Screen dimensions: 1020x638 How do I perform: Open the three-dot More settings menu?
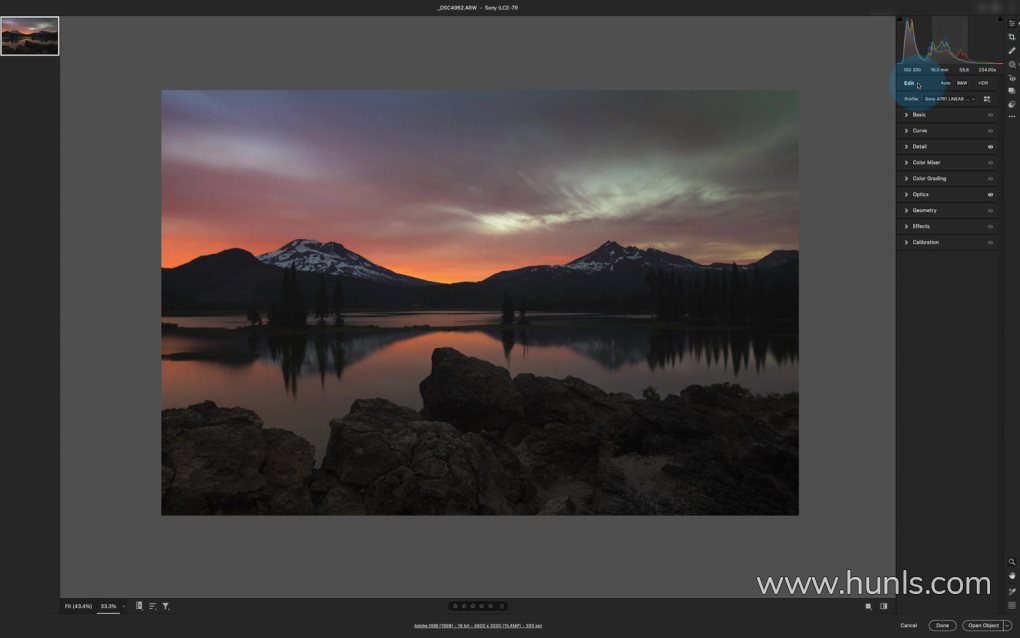pyautogui.click(x=1012, y=116)
